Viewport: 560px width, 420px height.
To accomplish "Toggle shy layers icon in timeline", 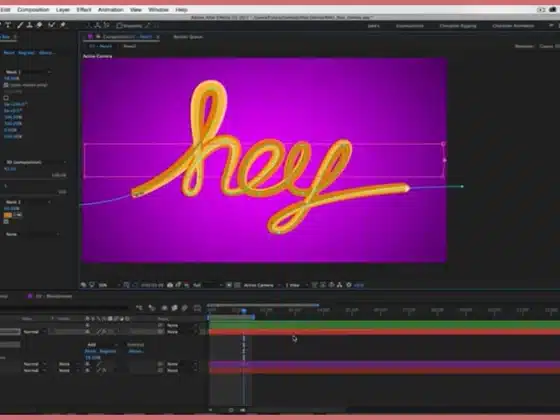I will click(164, 308).
